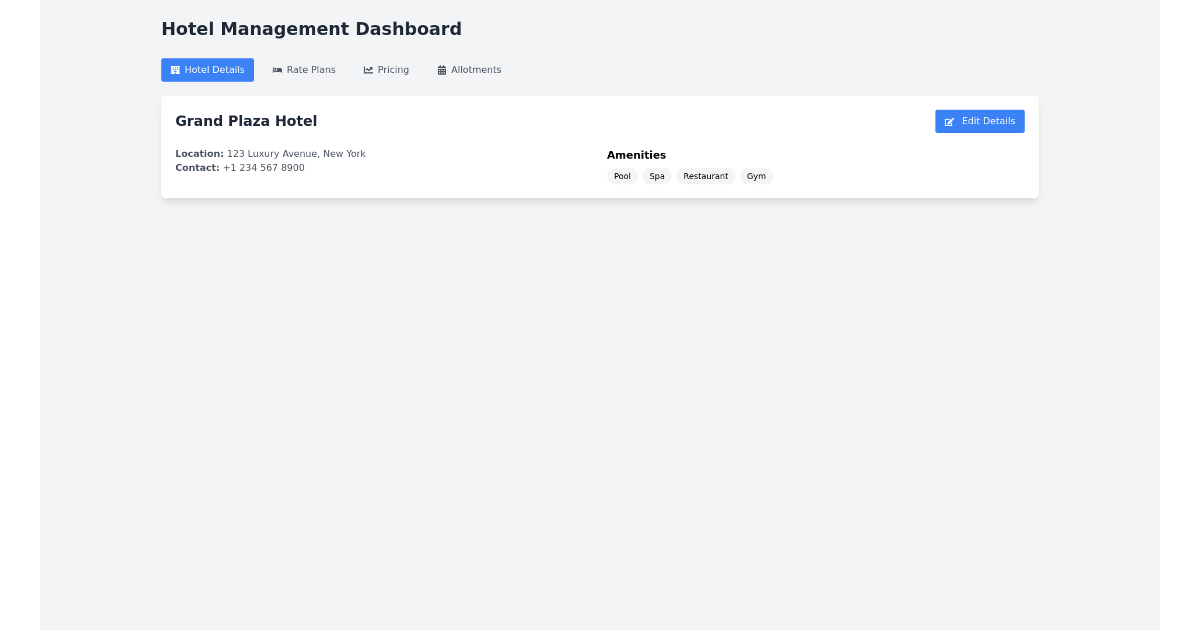This screenshot has width=1200, height=630.
Task: Click the Gym amenity tag
Action: pyautogui.click(x=756, y=176)
